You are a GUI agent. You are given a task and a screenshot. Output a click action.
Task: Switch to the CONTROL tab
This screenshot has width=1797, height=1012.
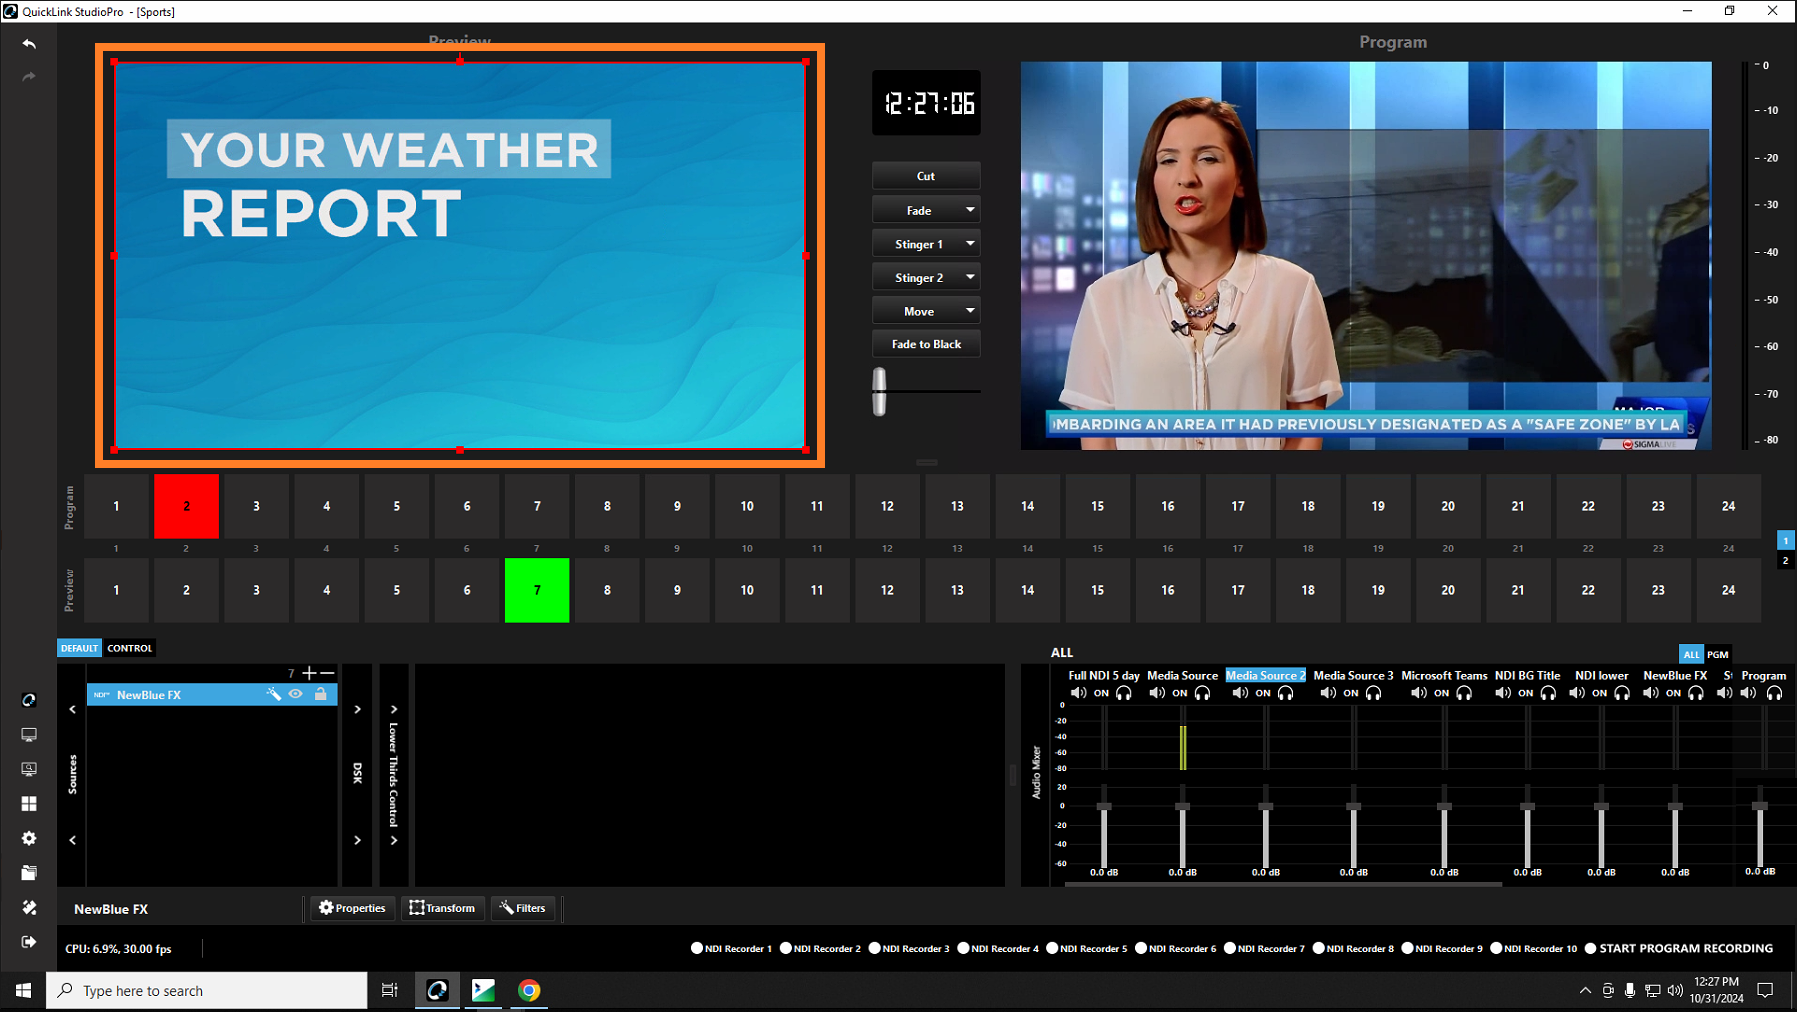point(130,648)
